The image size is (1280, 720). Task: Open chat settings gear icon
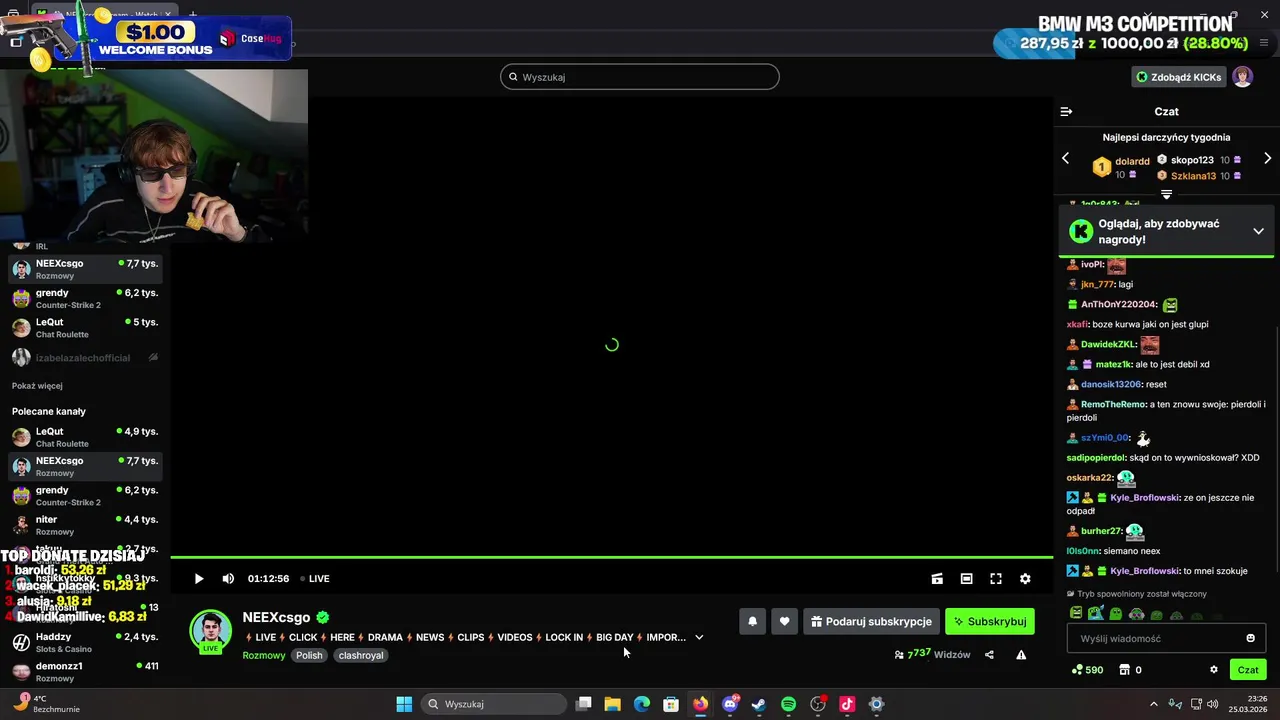[1214, 670]
